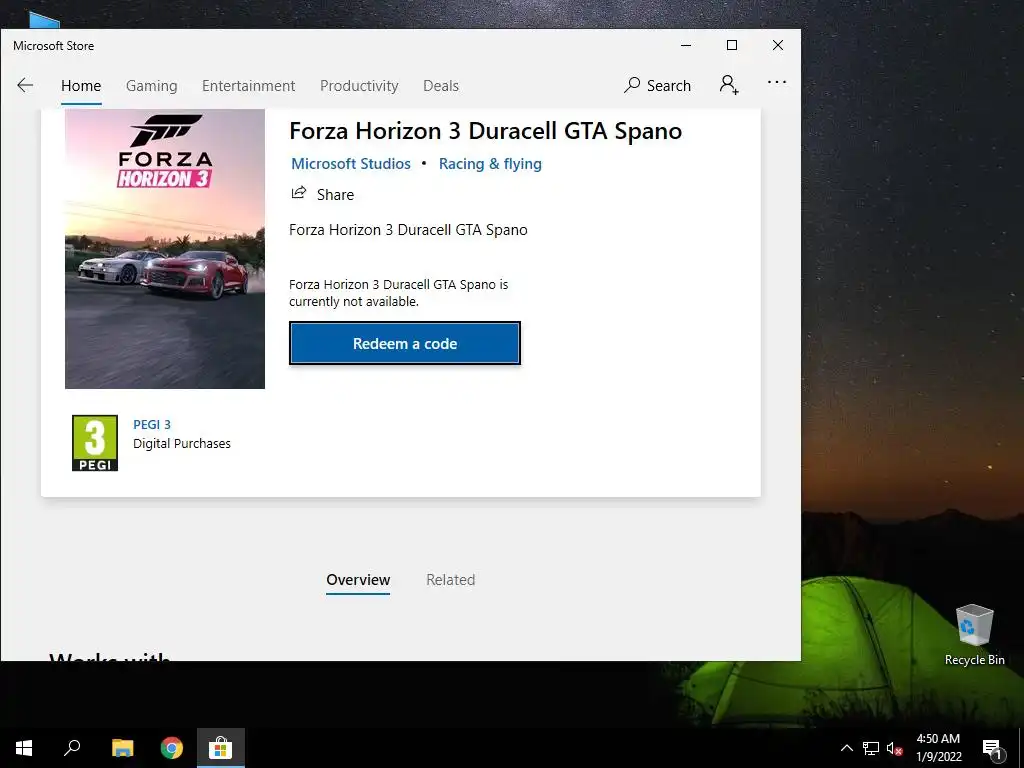Select the Recycle Bin desktop icon
This screenshot has width=1024, height=768.
[x=974, y=635]
